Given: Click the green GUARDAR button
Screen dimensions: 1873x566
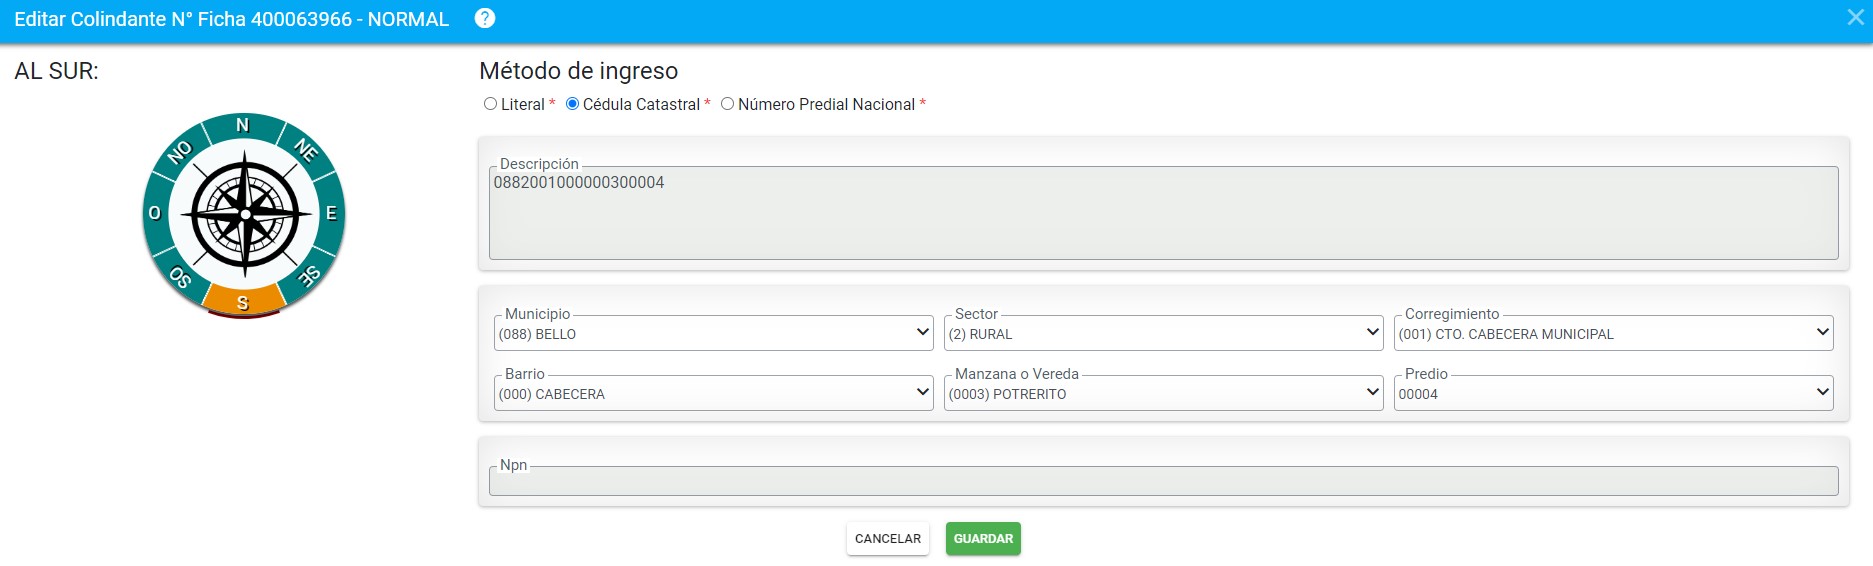Looking at the screenshot, I should [x=983, y=538].
